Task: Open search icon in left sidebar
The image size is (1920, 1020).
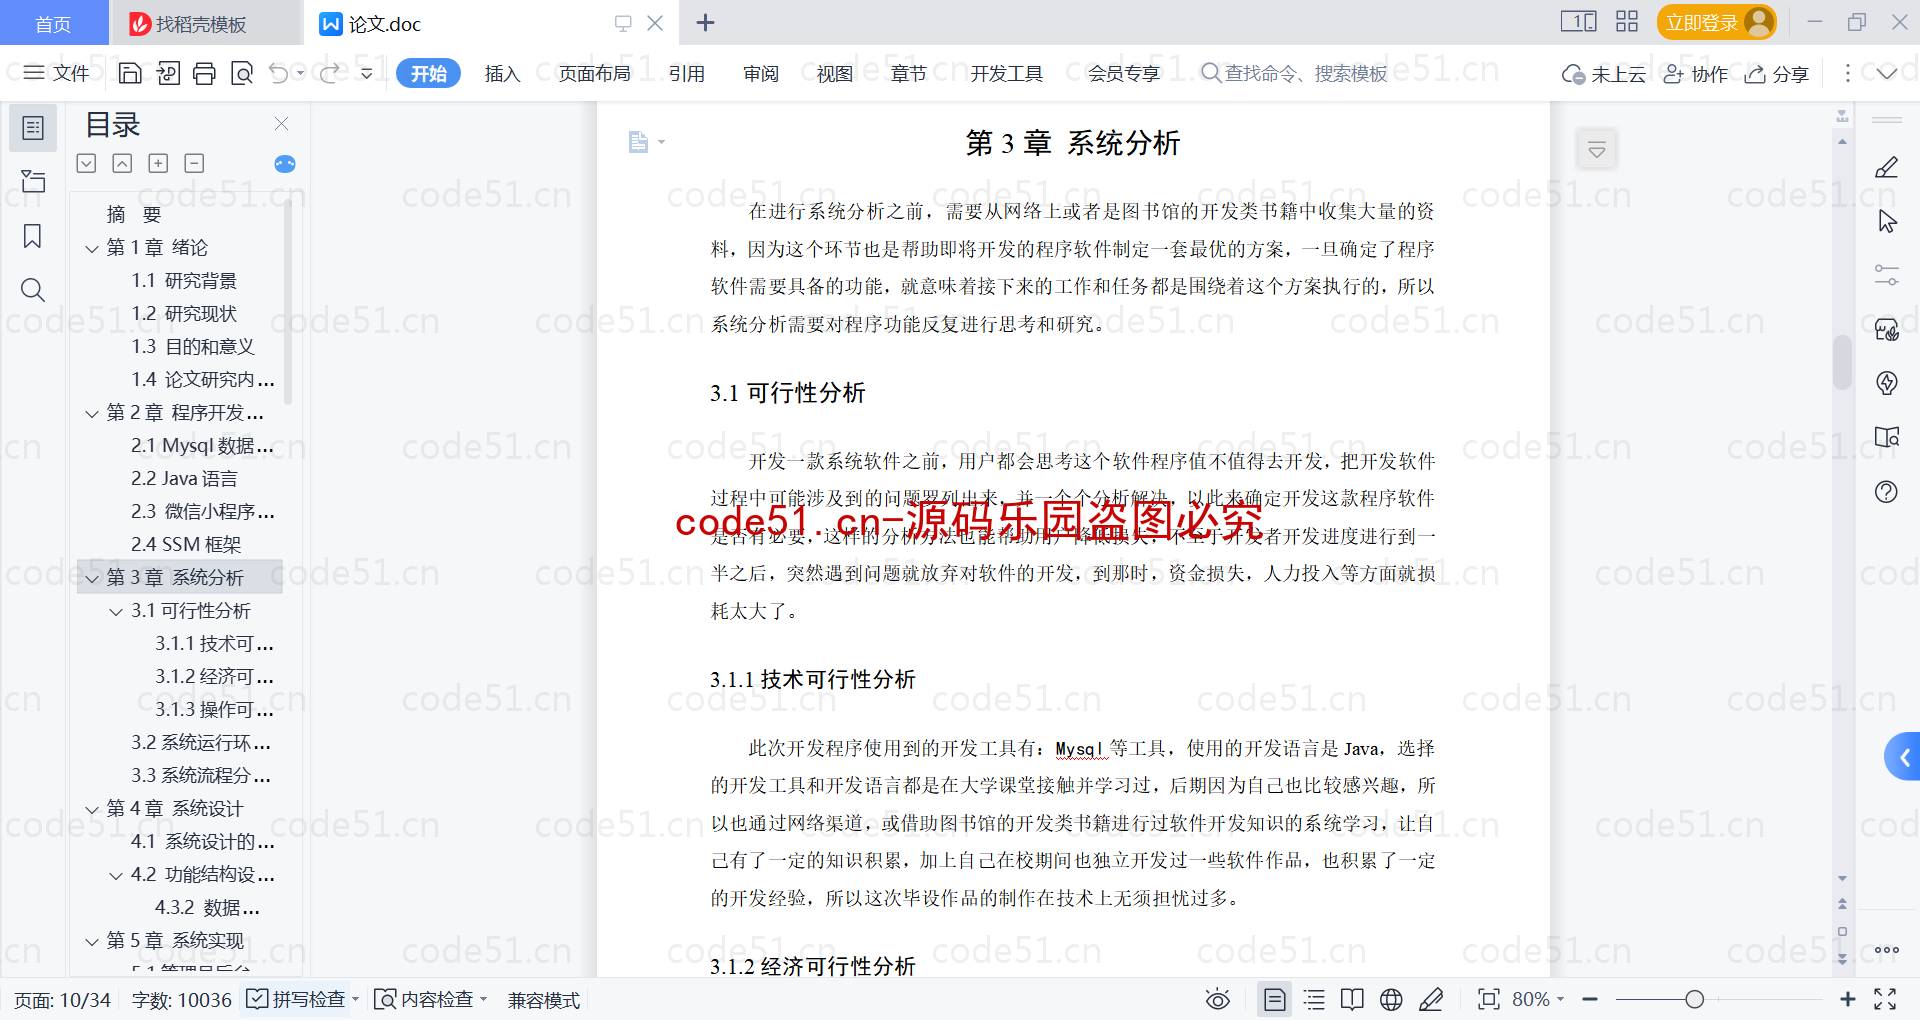Action: [x=33, y=290]
